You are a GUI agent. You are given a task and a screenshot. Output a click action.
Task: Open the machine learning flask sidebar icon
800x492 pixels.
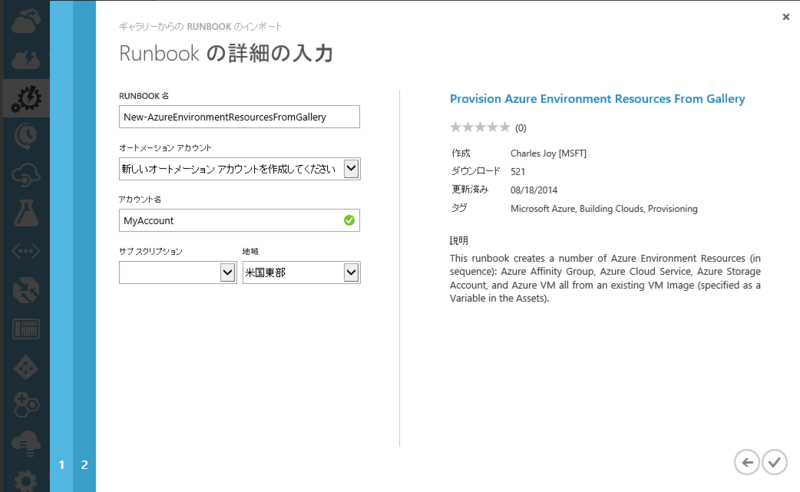point(26,213)
